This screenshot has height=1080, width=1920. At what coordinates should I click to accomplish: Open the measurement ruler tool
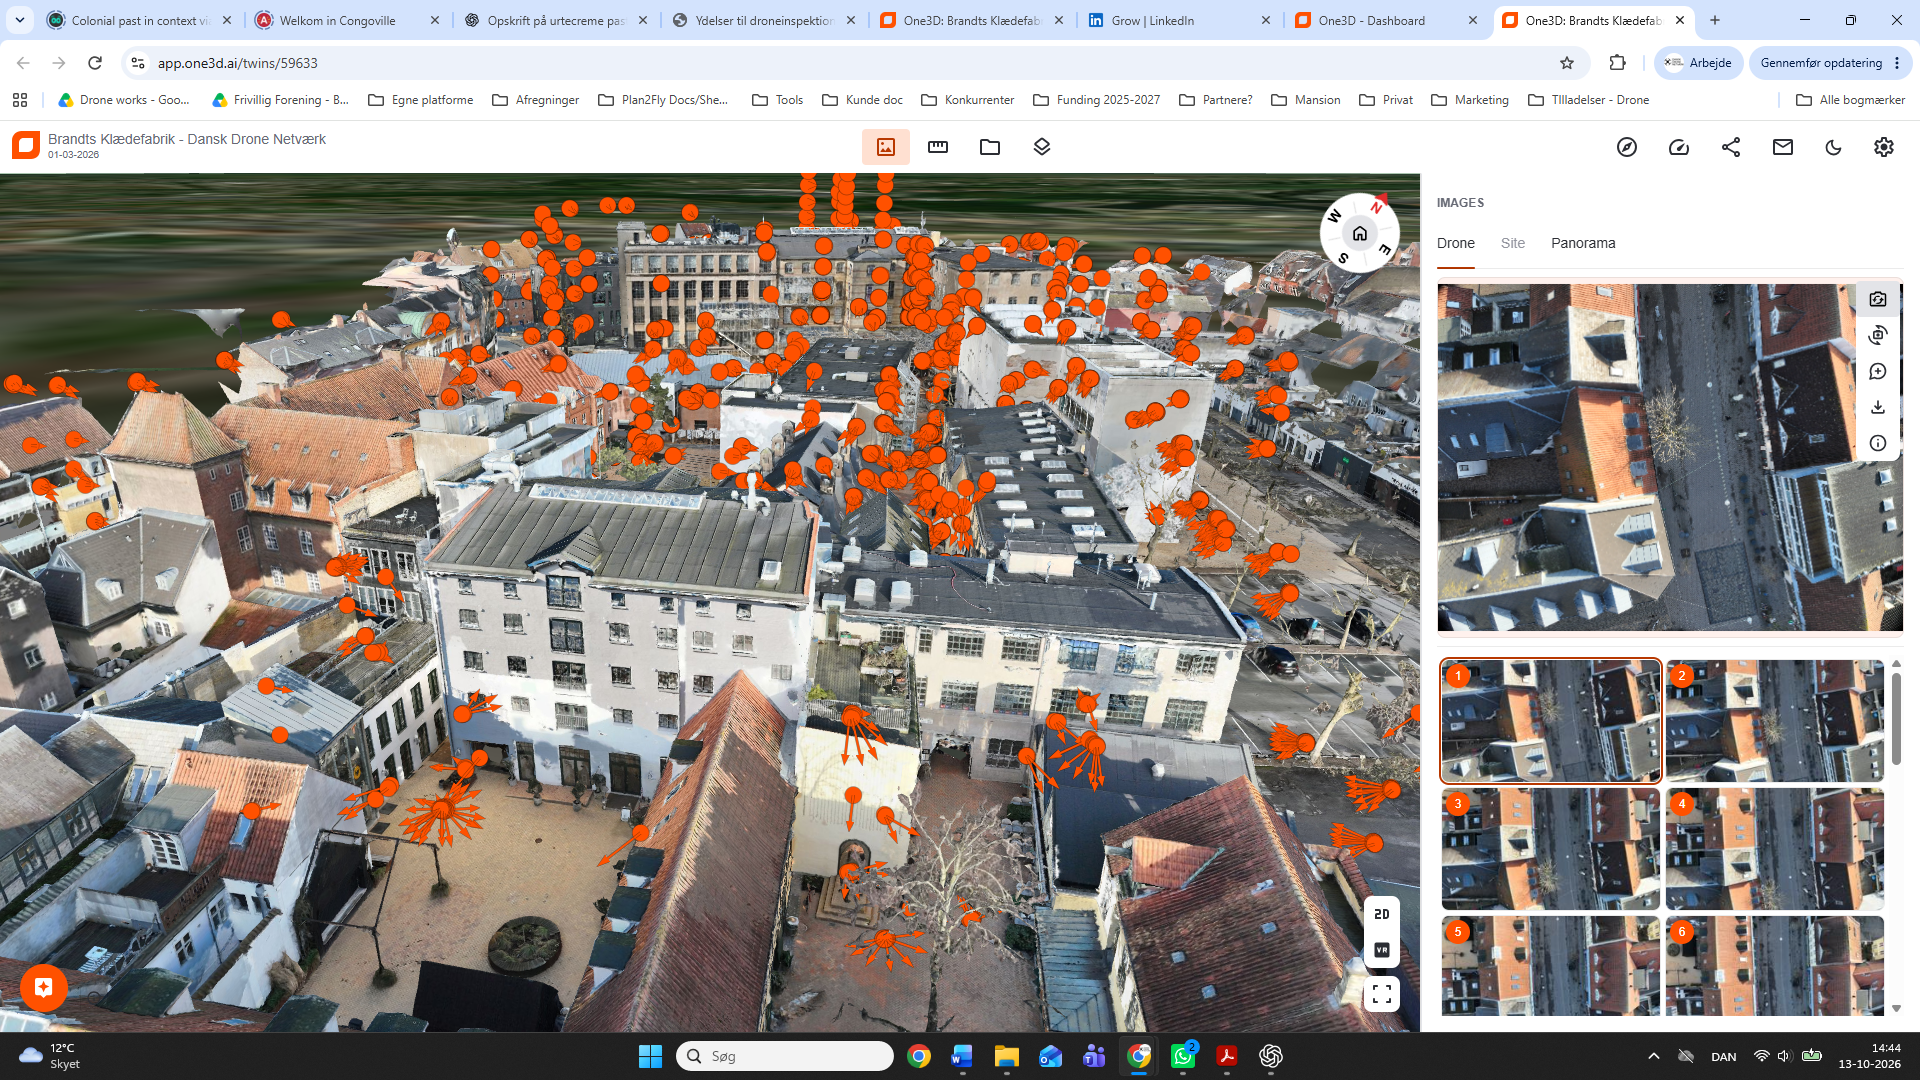coord(938,147)
